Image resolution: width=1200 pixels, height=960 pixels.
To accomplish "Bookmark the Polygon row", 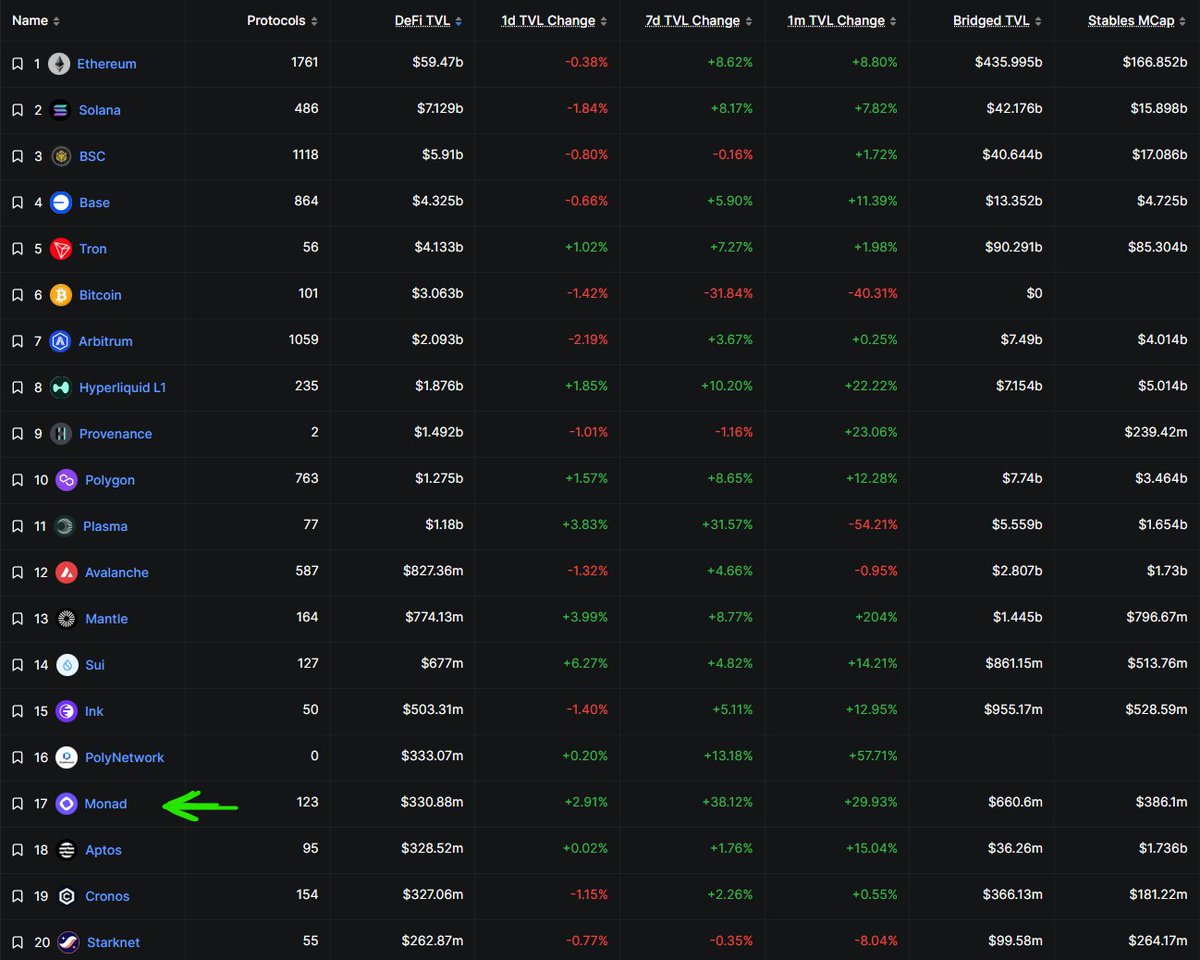I will point(17,480).
